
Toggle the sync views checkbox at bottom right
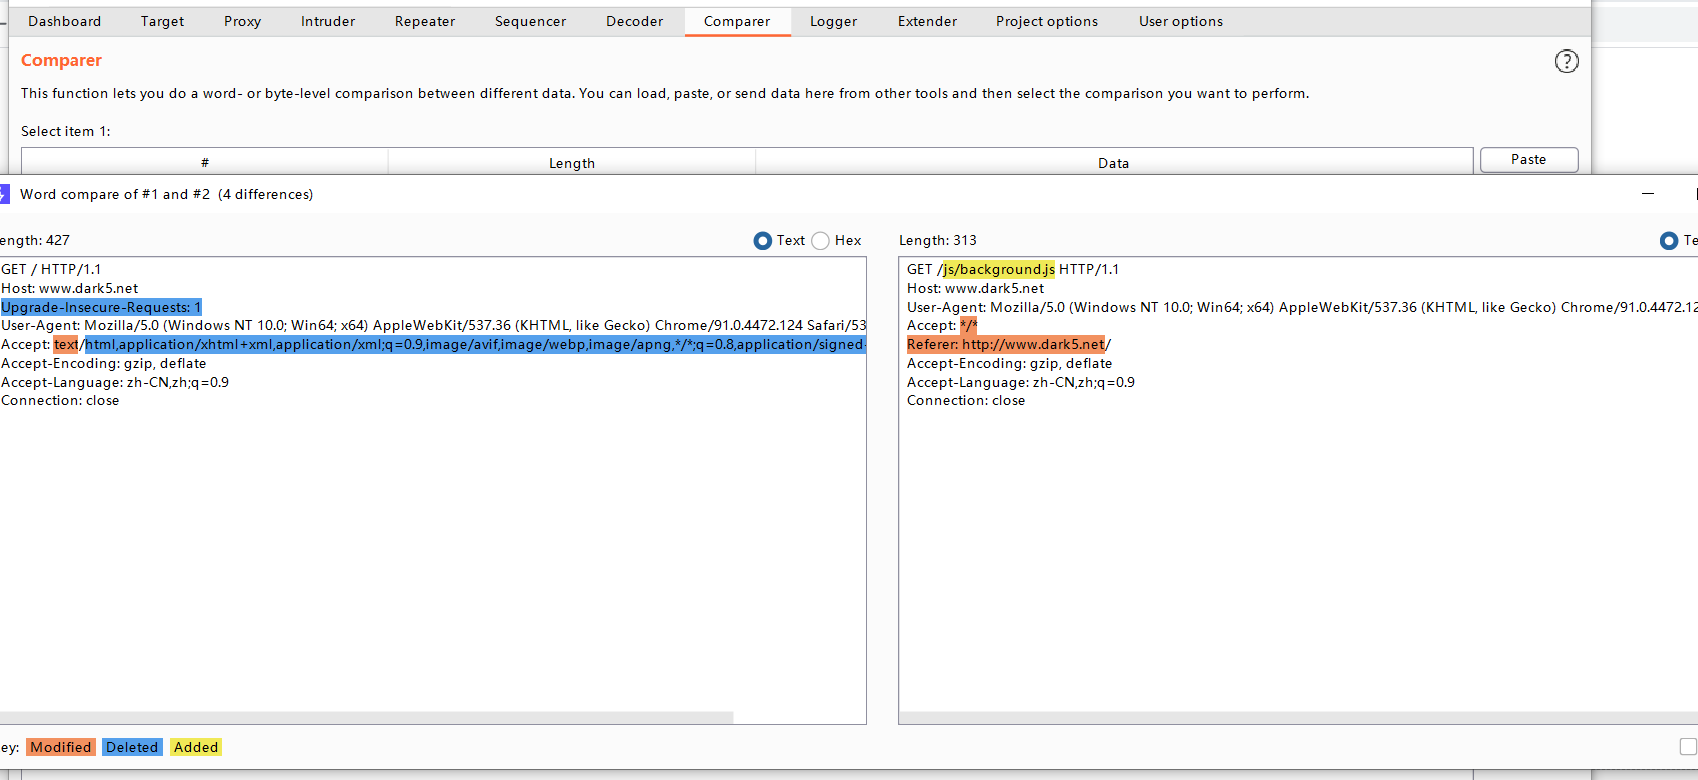[x=1688, y=747]
